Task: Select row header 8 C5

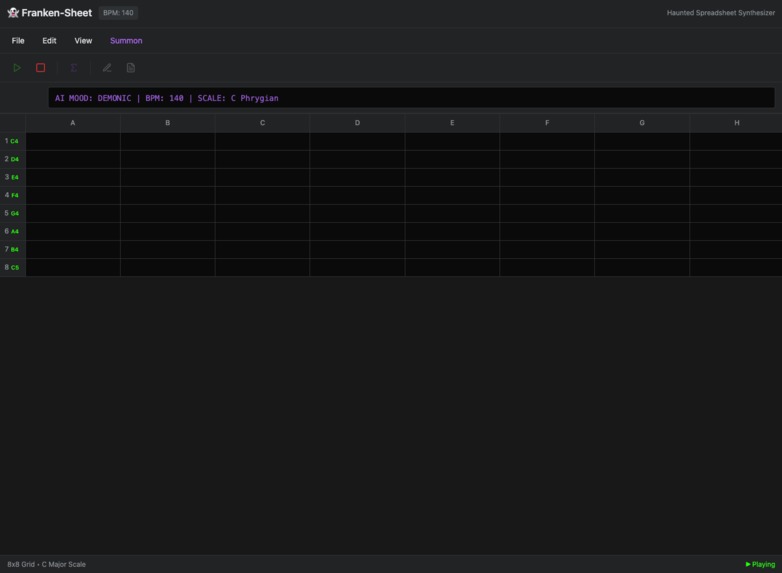Action: pyautogui.click(x=12, y=267)
